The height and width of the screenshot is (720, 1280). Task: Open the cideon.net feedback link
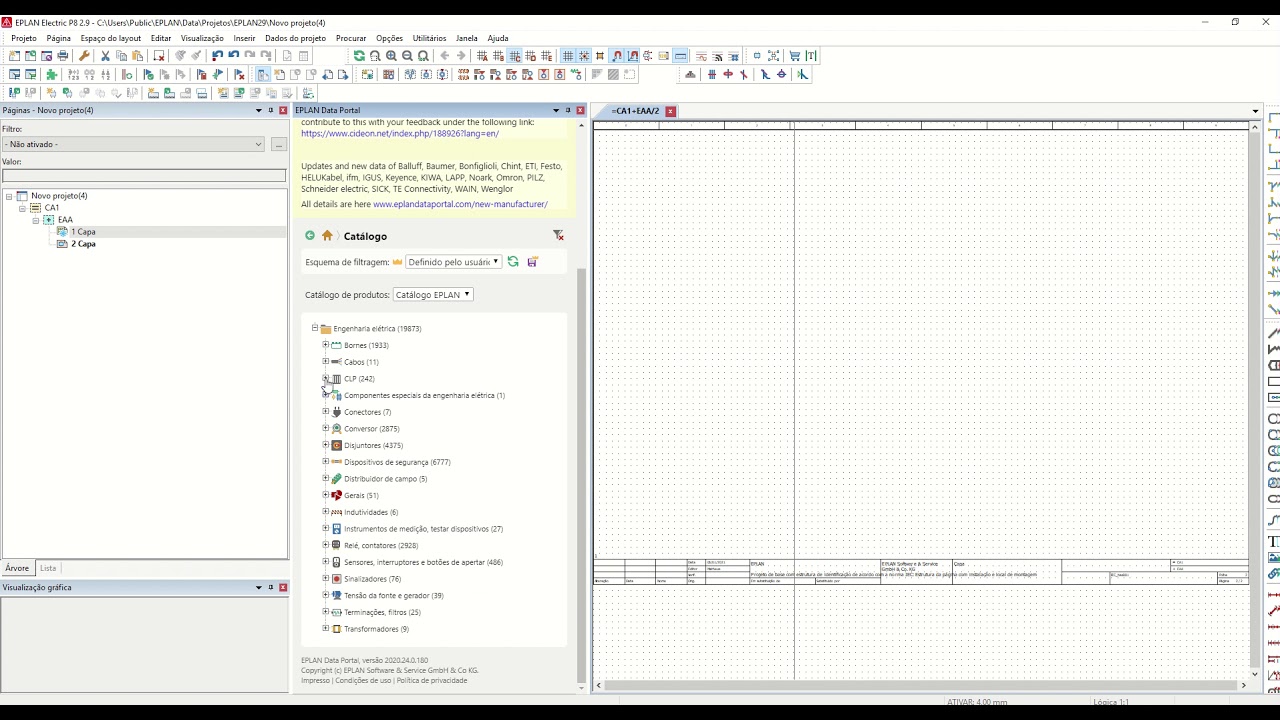click(x=400, y=133)
